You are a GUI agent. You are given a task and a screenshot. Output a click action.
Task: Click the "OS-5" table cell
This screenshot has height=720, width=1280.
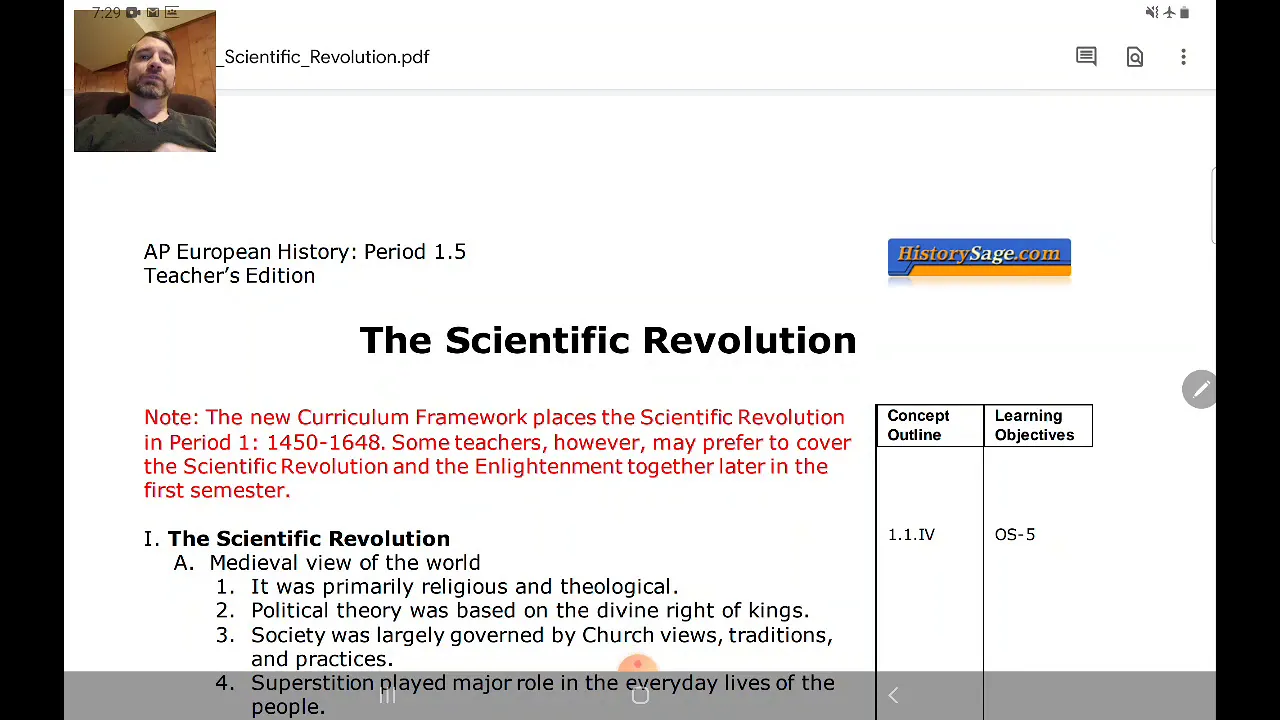pos(1015,535)
